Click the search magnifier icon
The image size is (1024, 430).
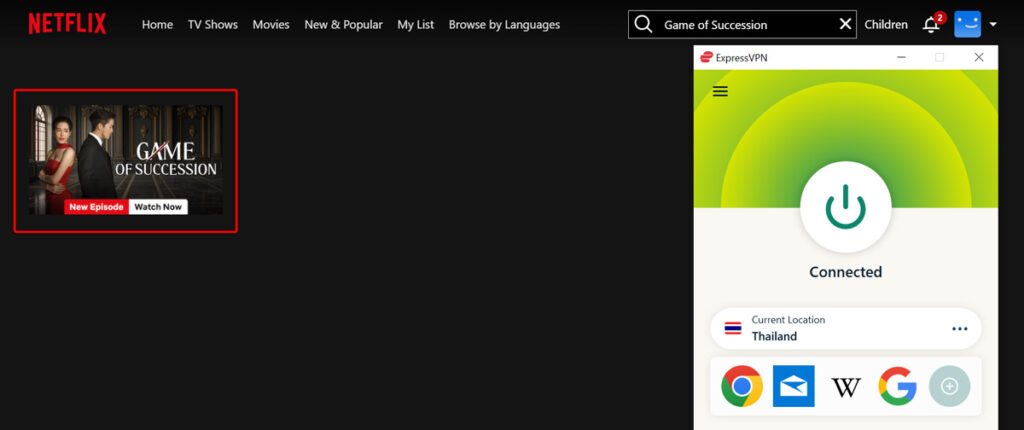coord(643,24)
